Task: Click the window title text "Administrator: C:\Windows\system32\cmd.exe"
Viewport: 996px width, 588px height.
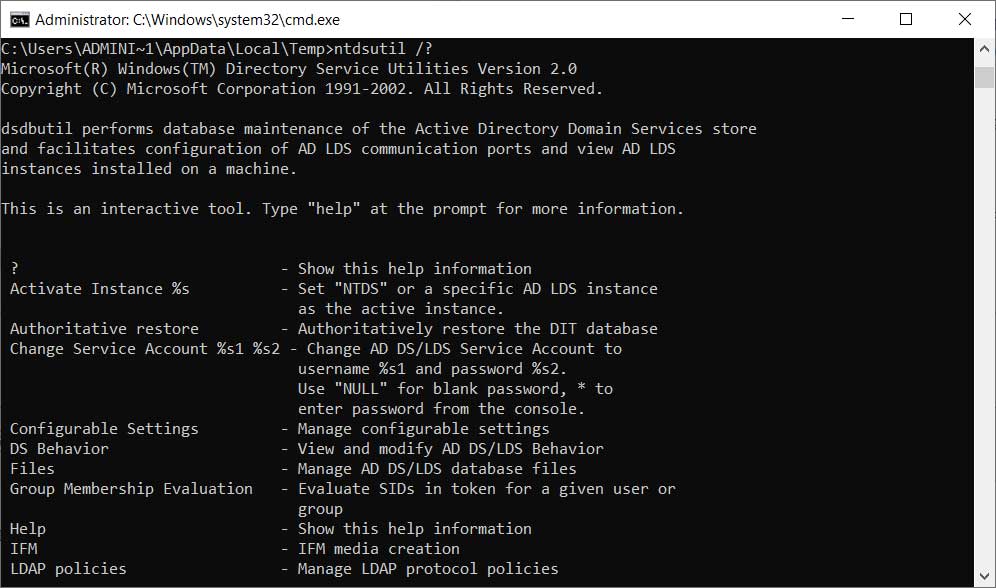Action: pyautogui.click(x=187, y=20)
